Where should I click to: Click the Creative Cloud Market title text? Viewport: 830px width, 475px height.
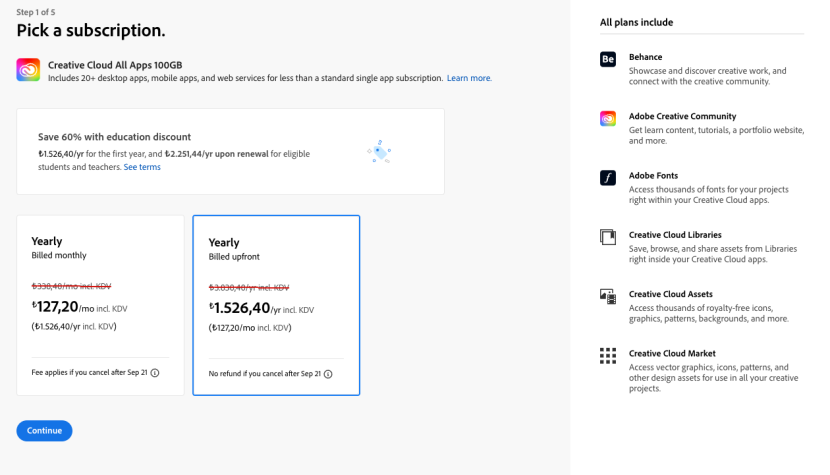pos(672,354)
